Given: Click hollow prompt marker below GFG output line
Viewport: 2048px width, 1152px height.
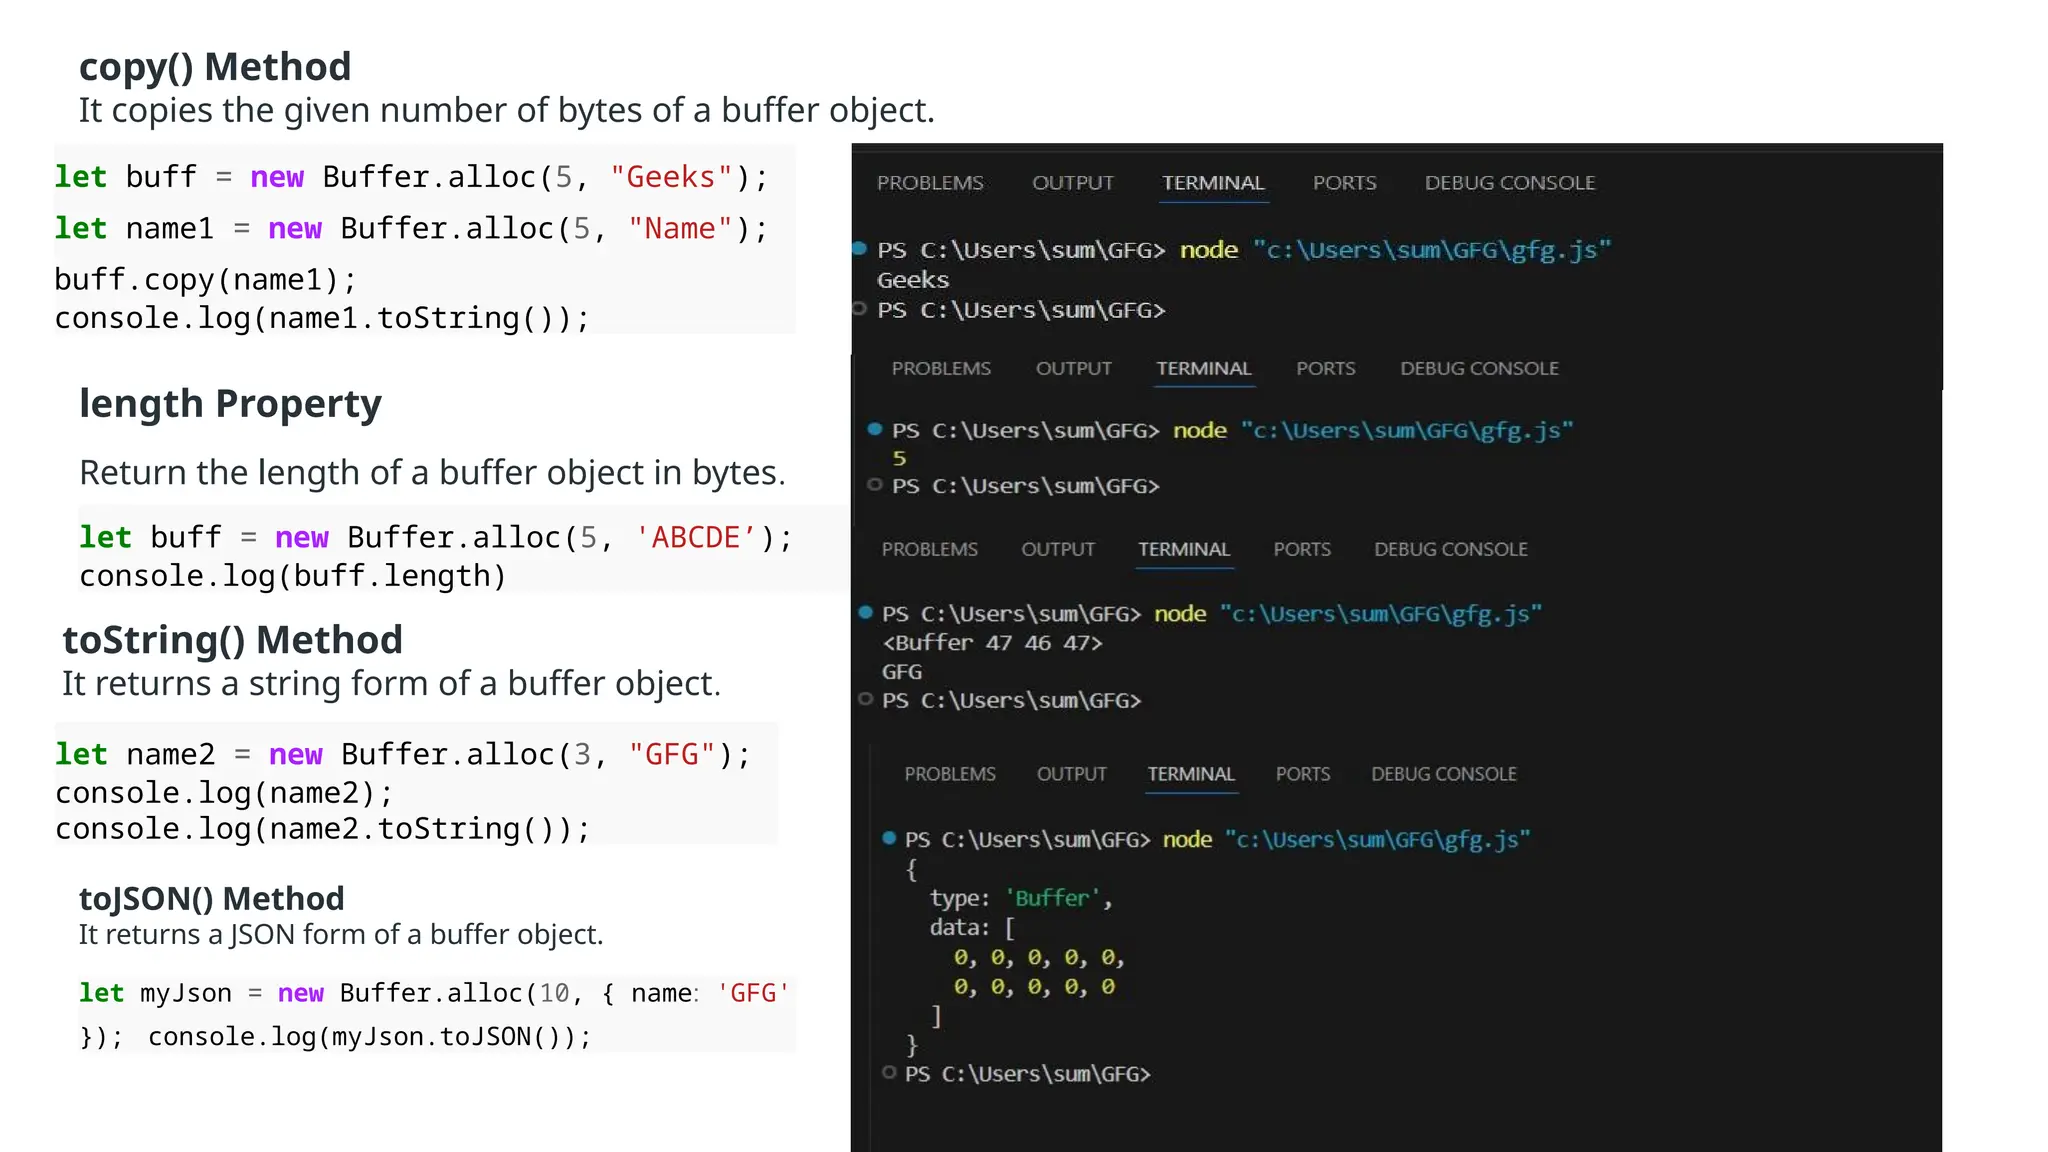Looking at the screenshot, I should point(866,699).
